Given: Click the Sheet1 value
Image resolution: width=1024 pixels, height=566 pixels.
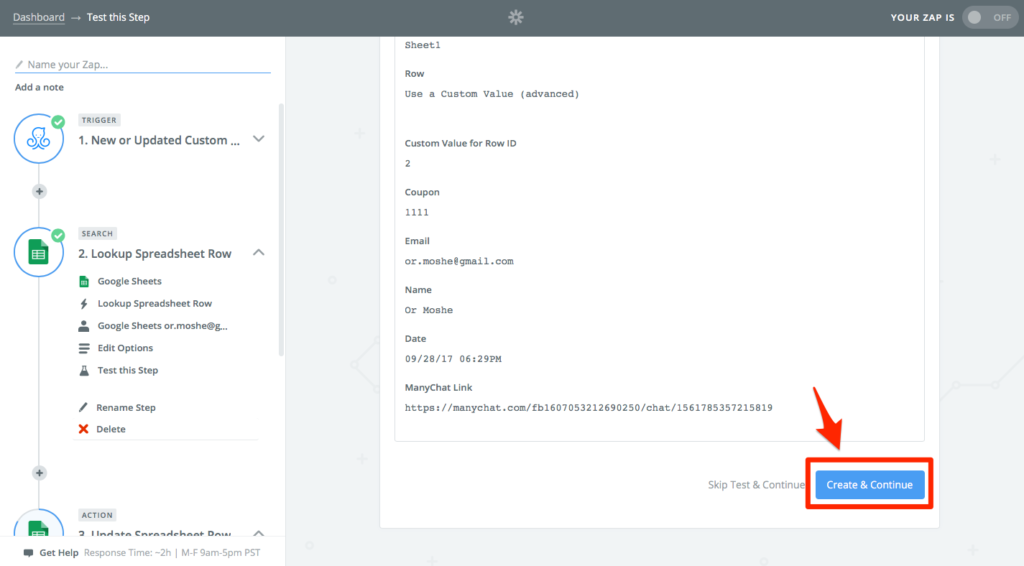Looking at the screenshot, I should [423, 45].
